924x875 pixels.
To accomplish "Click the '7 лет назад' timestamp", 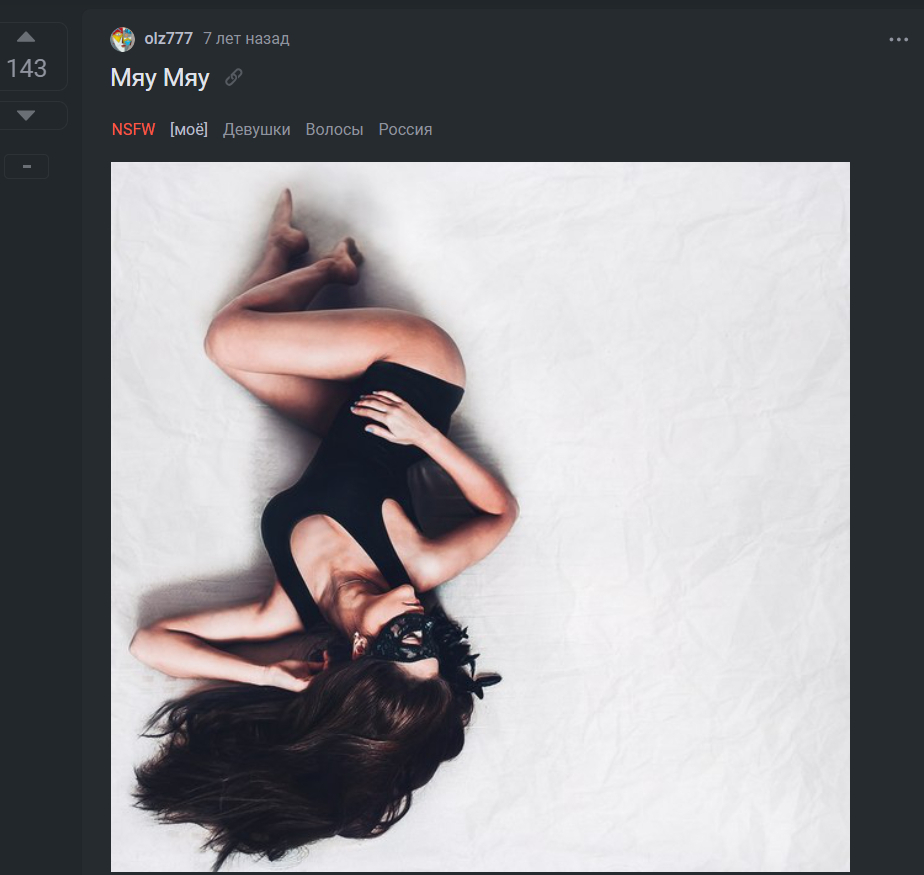I will point(246,39).
